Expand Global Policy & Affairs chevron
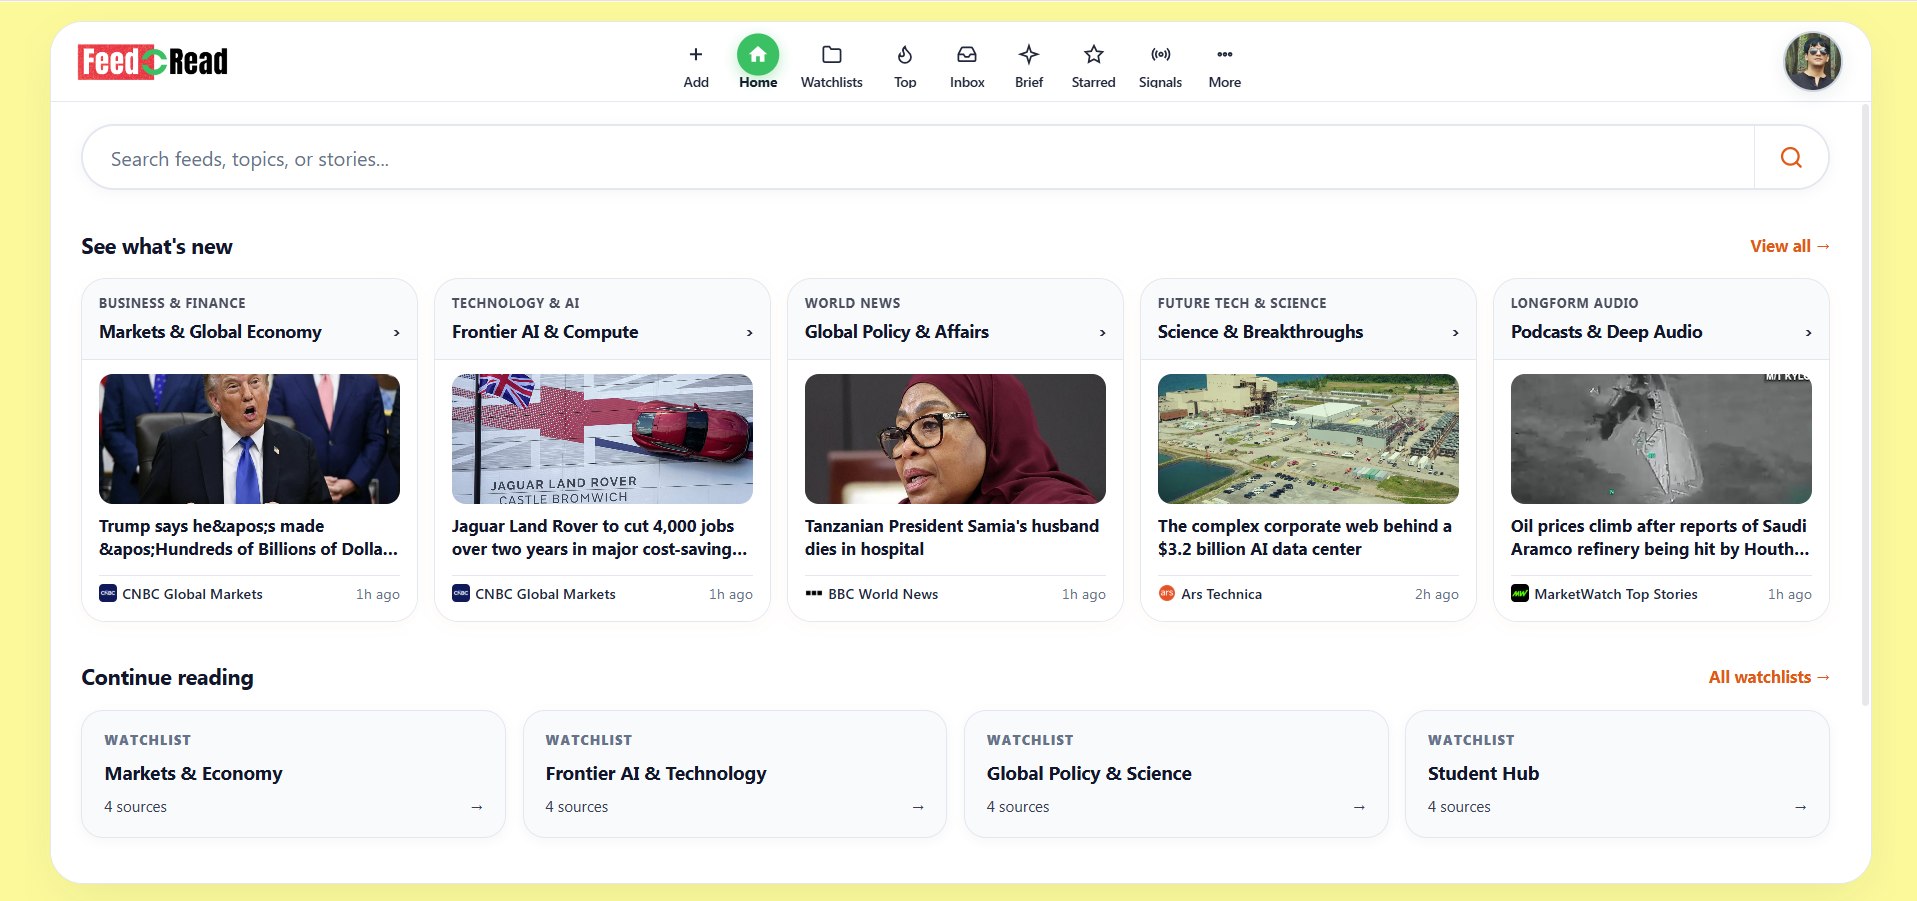This screenshot has width=1917, height=901. (1103, 333)
